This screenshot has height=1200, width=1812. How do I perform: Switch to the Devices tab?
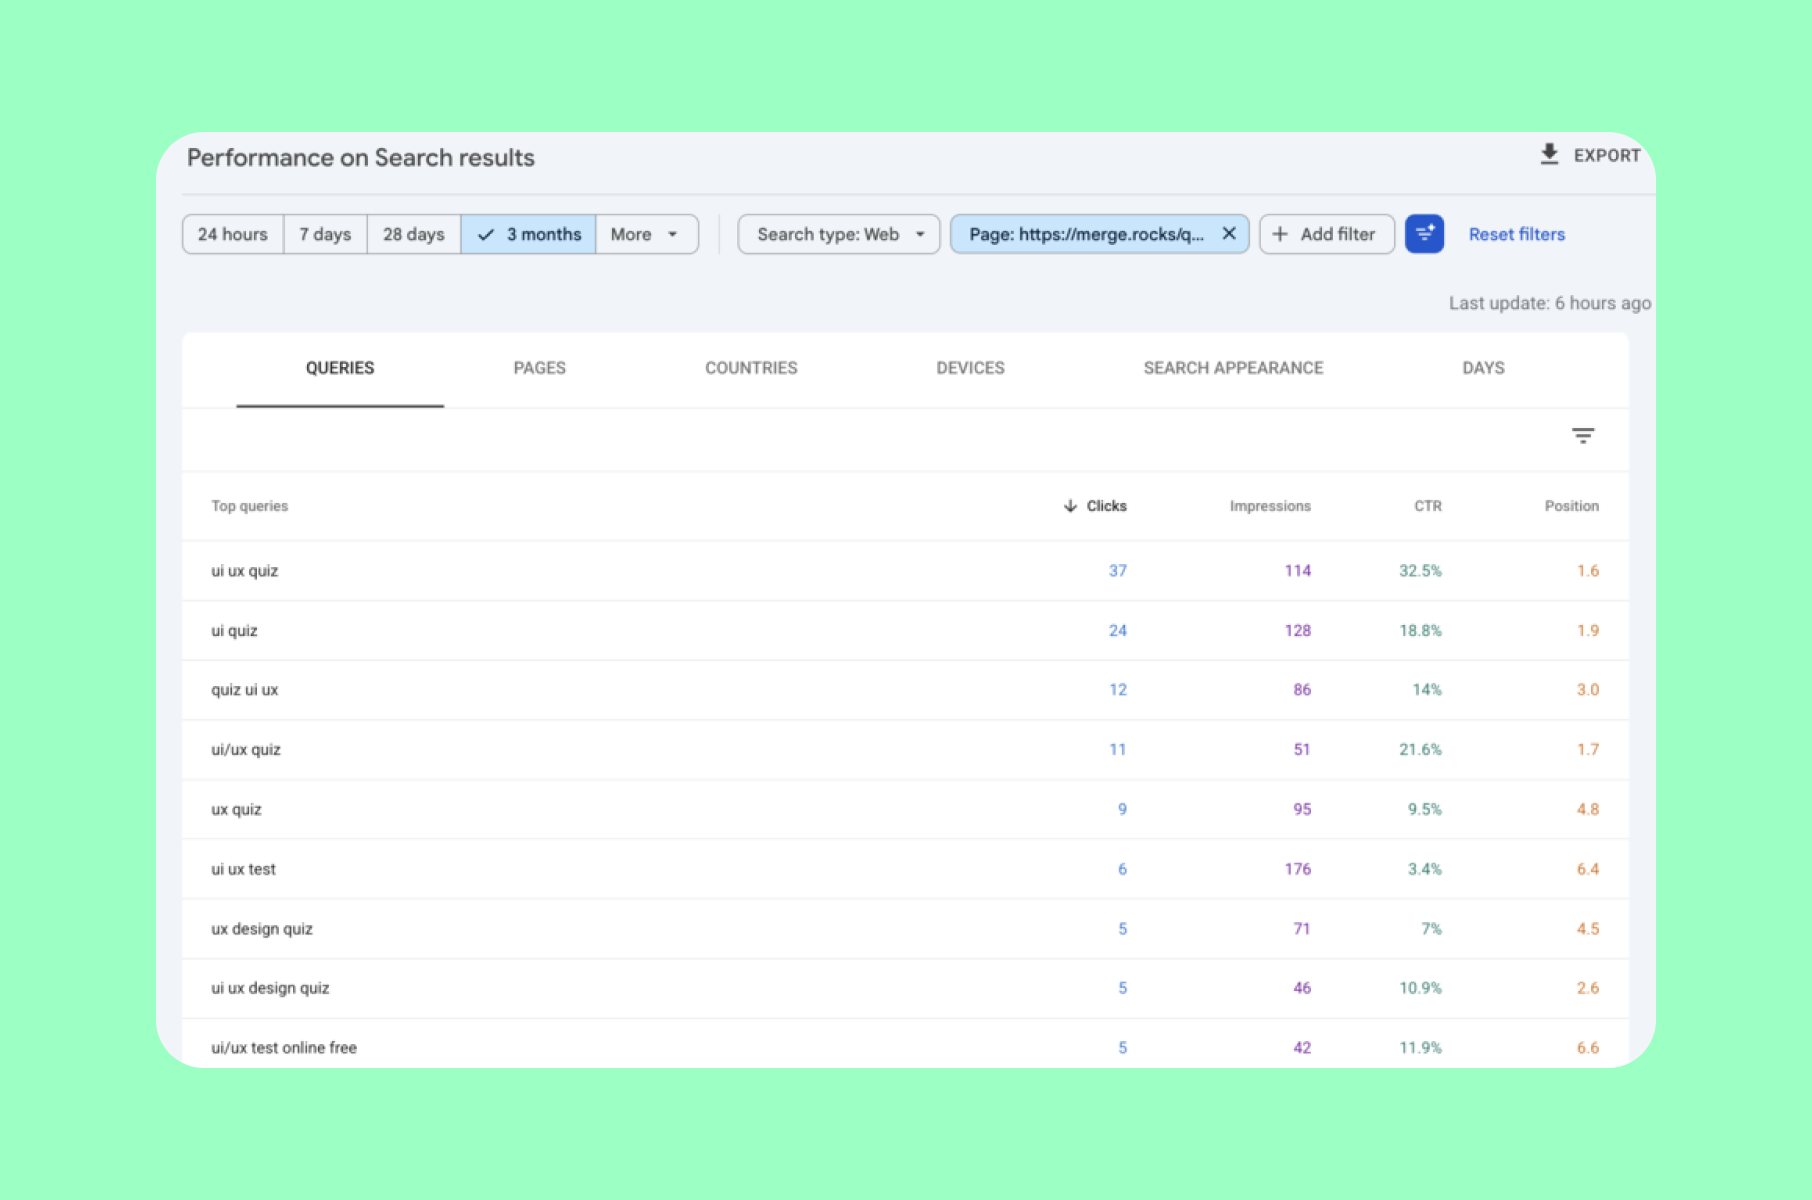point(970,368)
